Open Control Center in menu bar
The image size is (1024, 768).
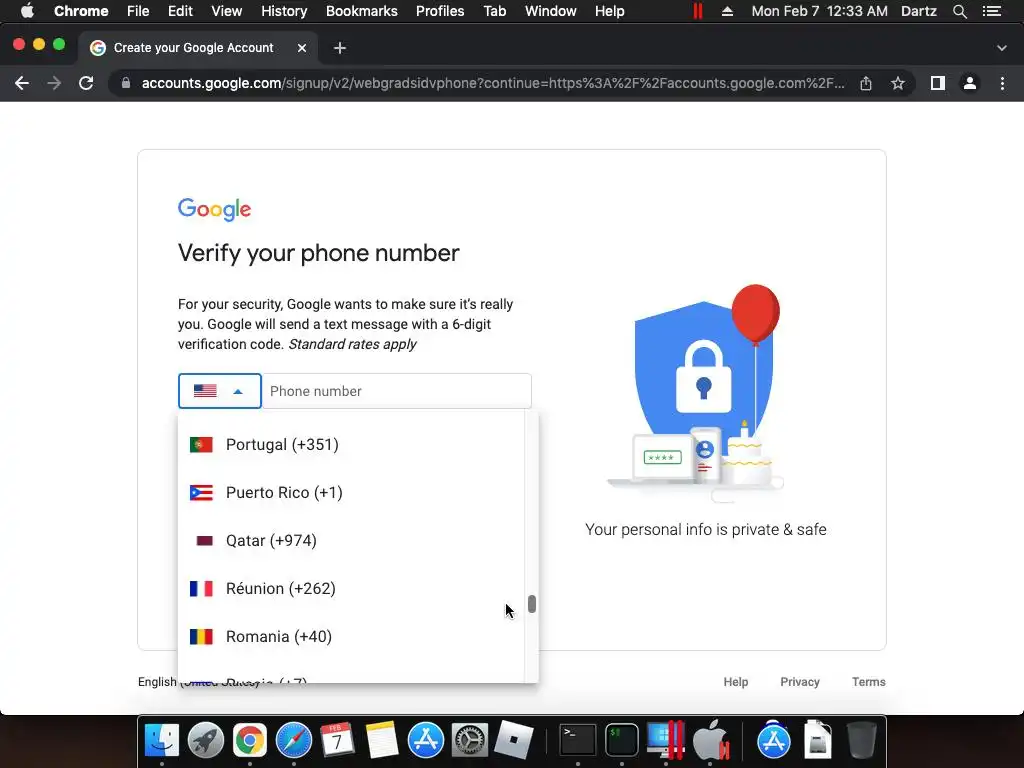coord(992,11)
